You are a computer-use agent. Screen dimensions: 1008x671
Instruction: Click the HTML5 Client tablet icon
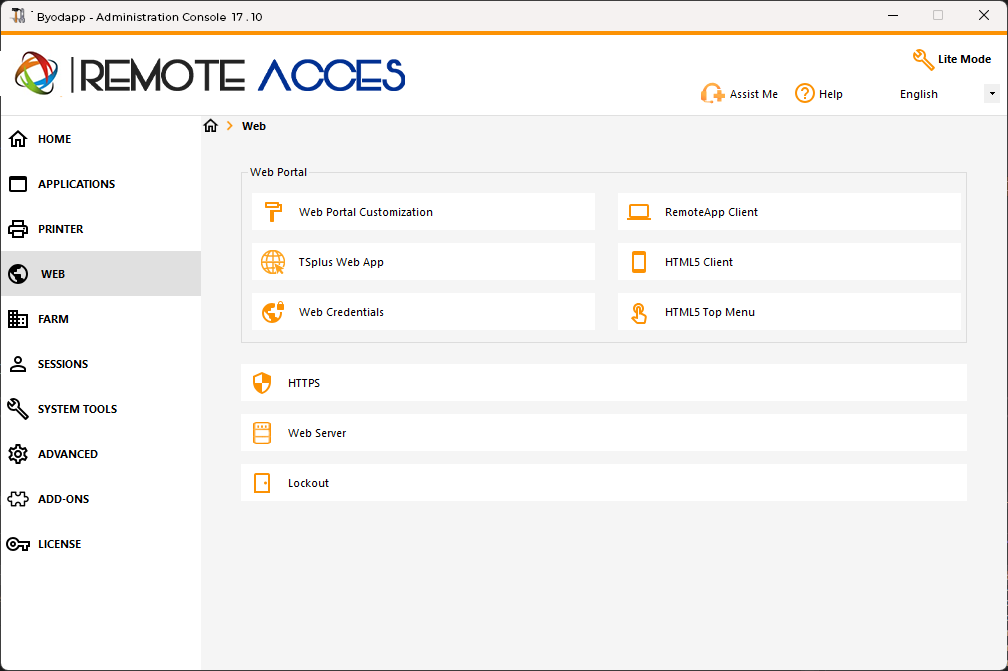(x=639, y=262)
